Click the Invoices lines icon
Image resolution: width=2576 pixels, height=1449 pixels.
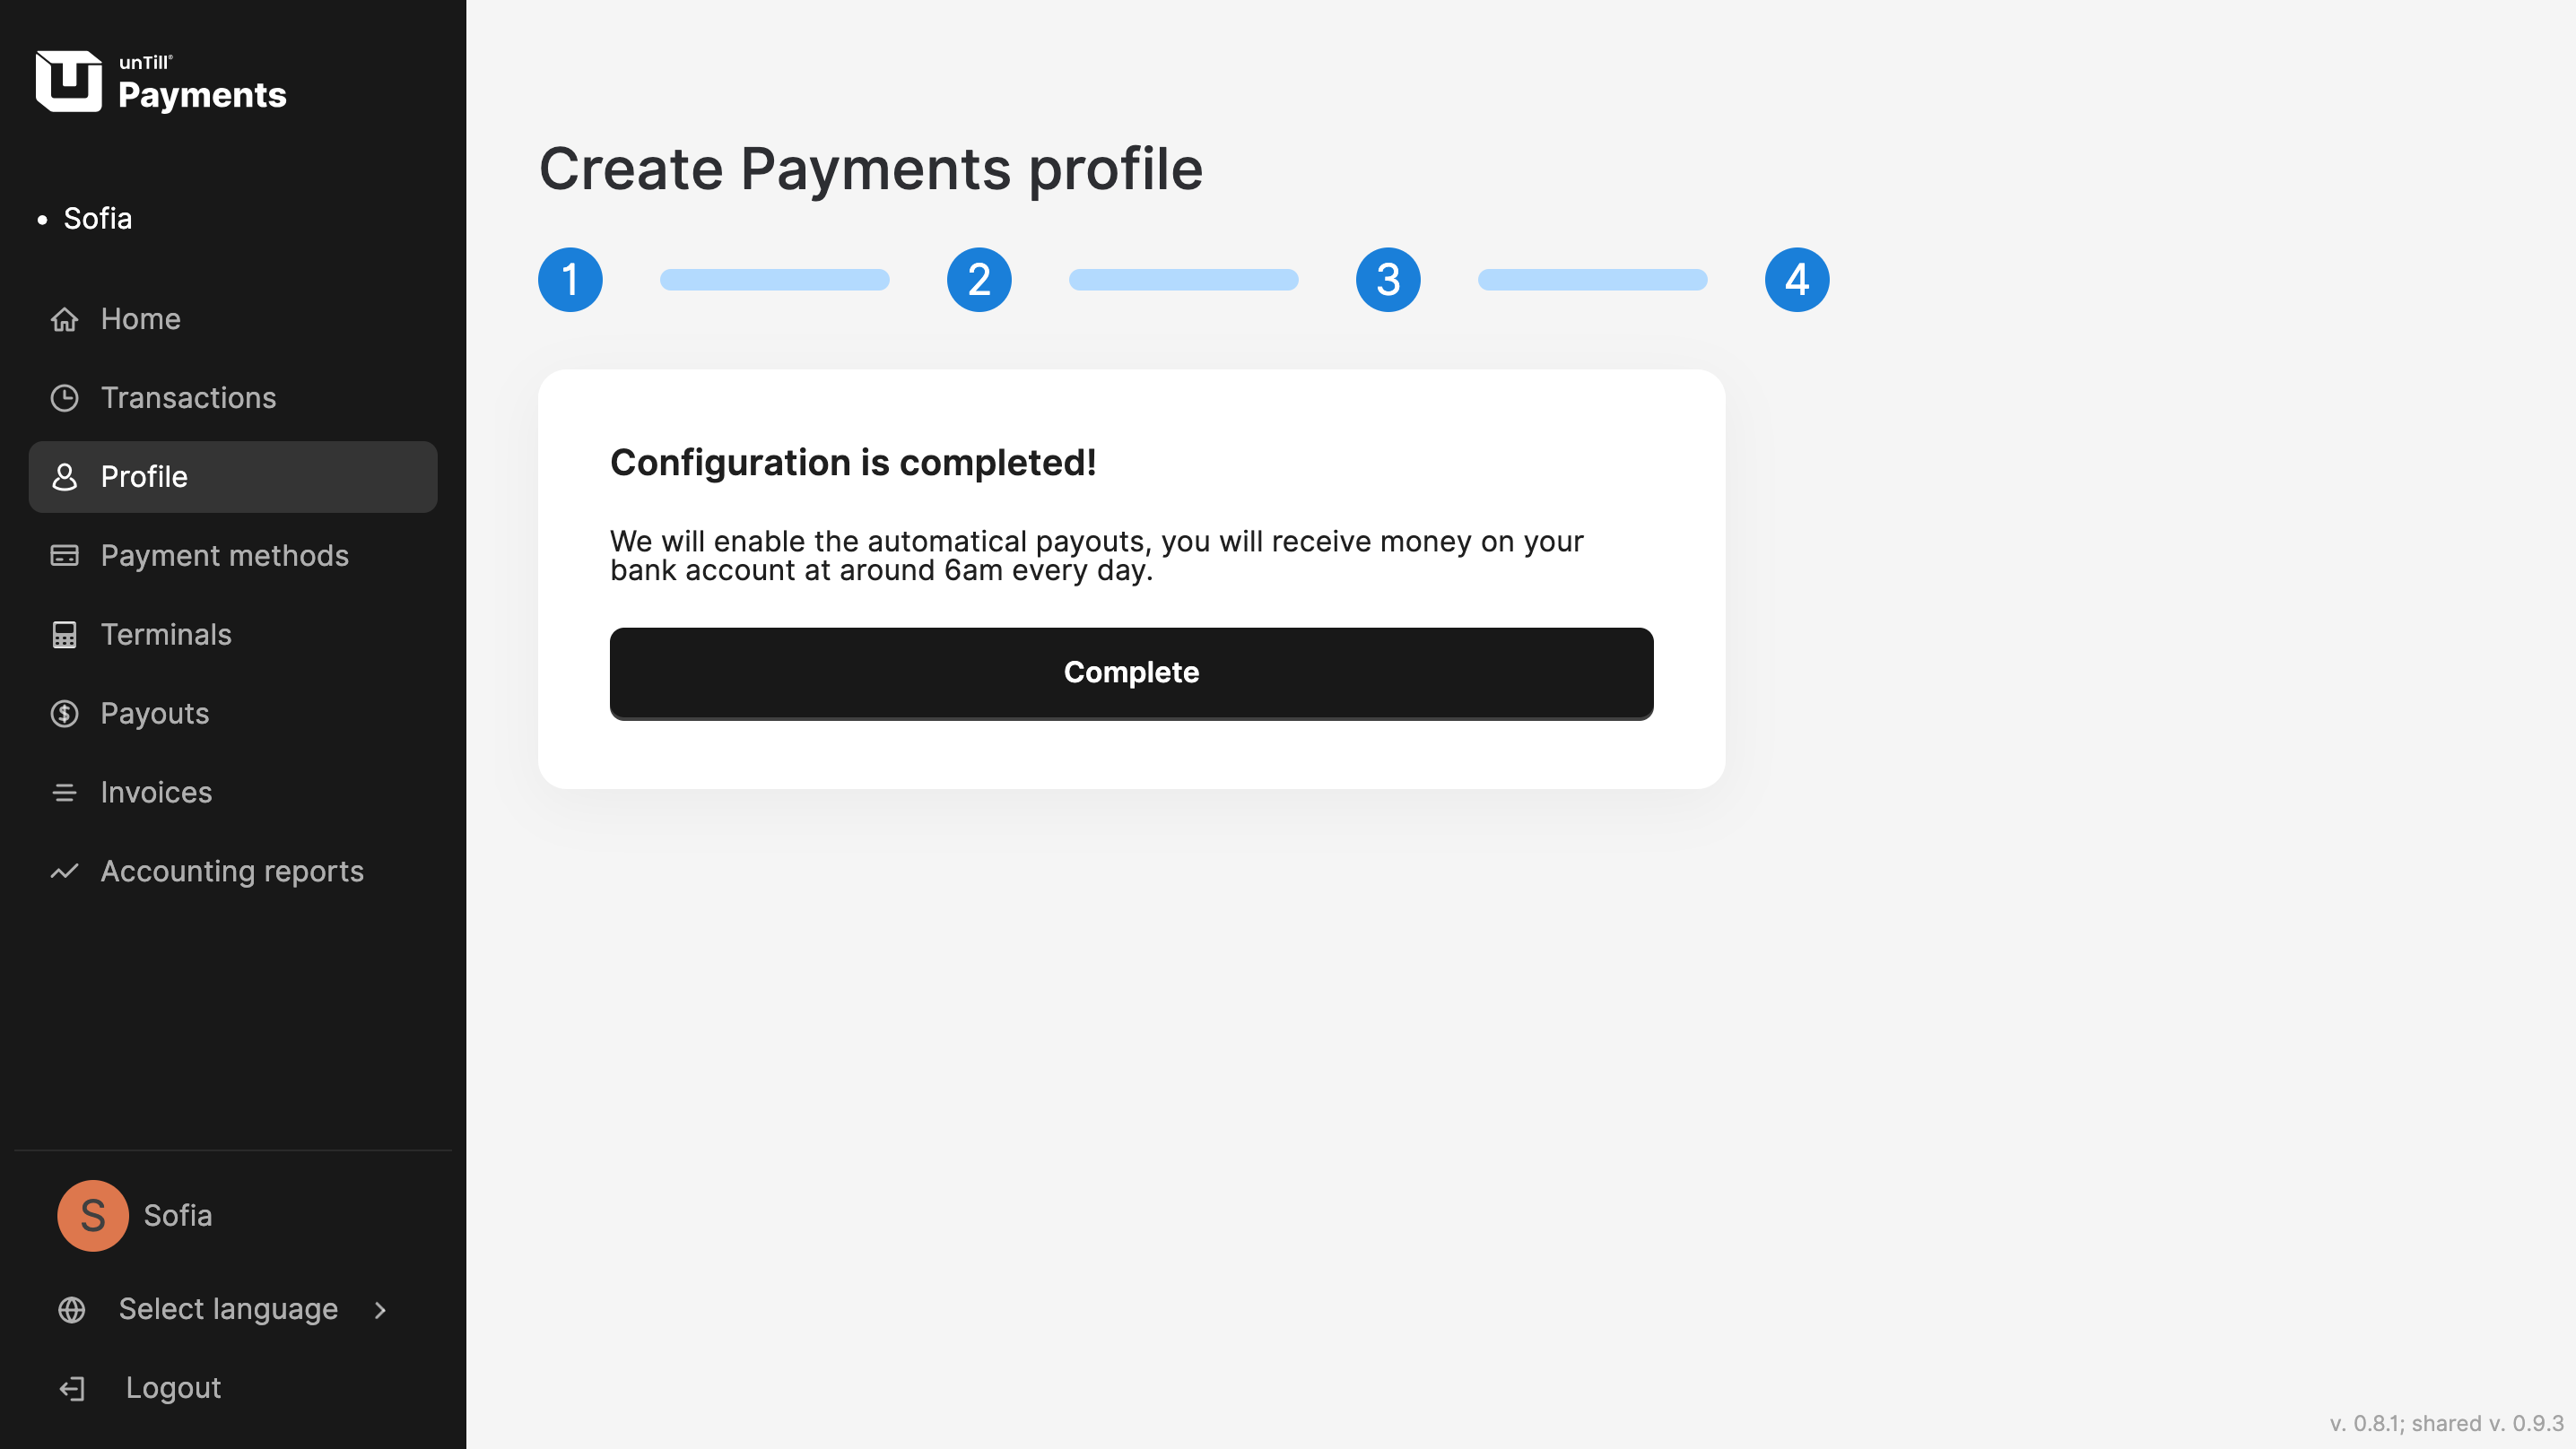[65, 793]
